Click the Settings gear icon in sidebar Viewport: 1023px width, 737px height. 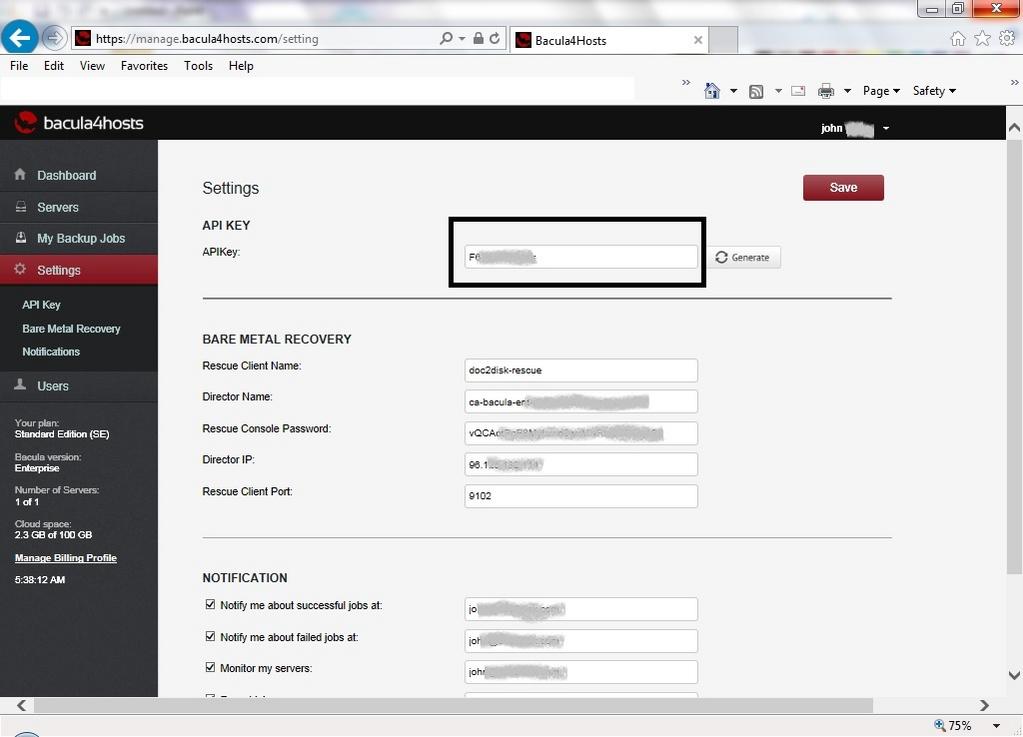(x=20, y=269)
